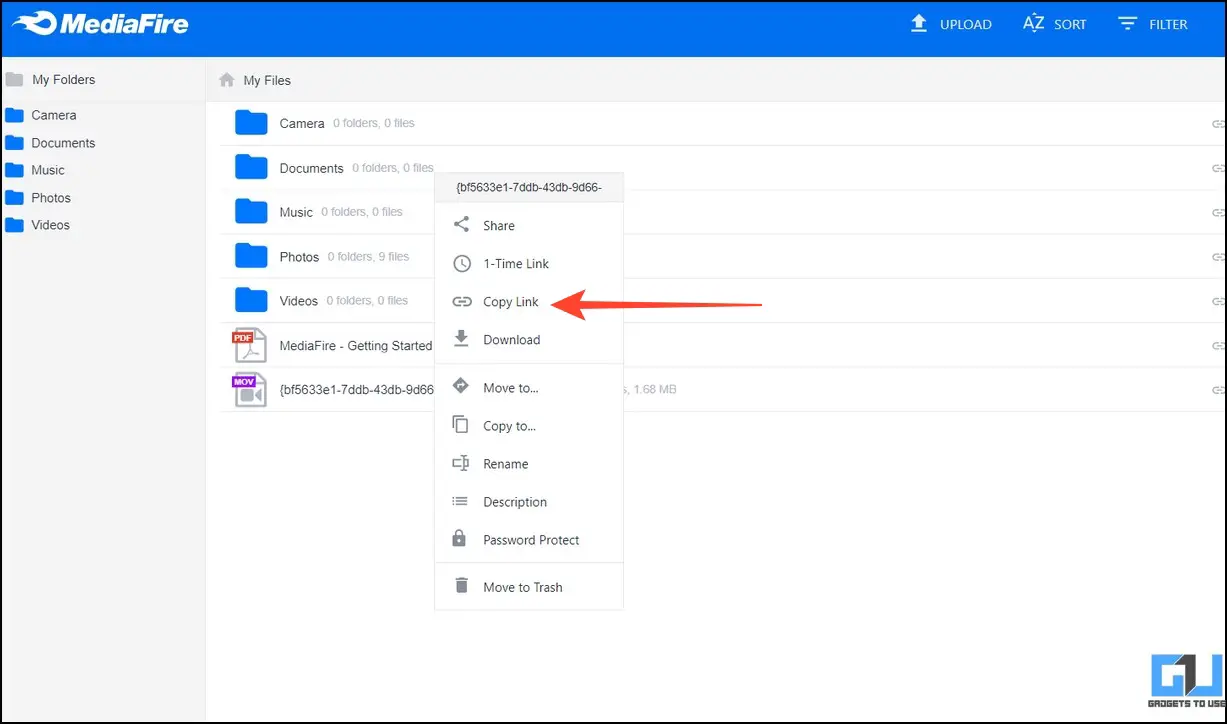The width and height of the screenshot is (1227, 724).
Task: Open the Camera folder name in list
Action: pyautogui.click(x=302, y=124)
